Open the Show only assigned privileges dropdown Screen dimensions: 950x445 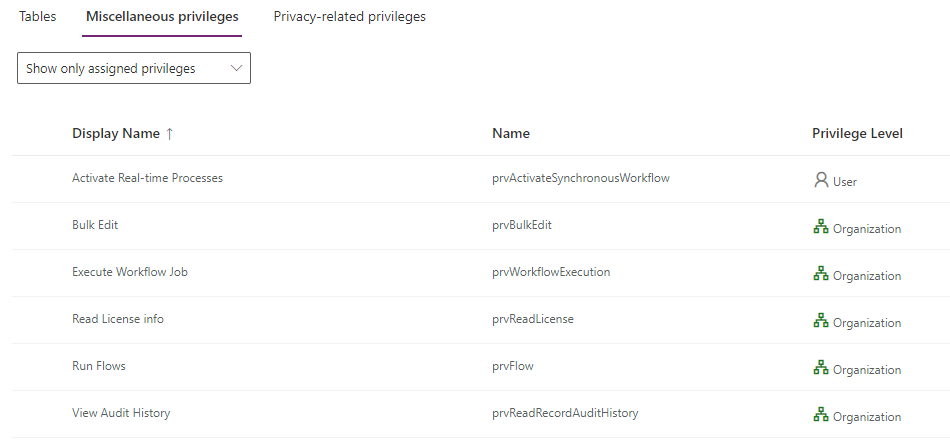tap(134, 68)
